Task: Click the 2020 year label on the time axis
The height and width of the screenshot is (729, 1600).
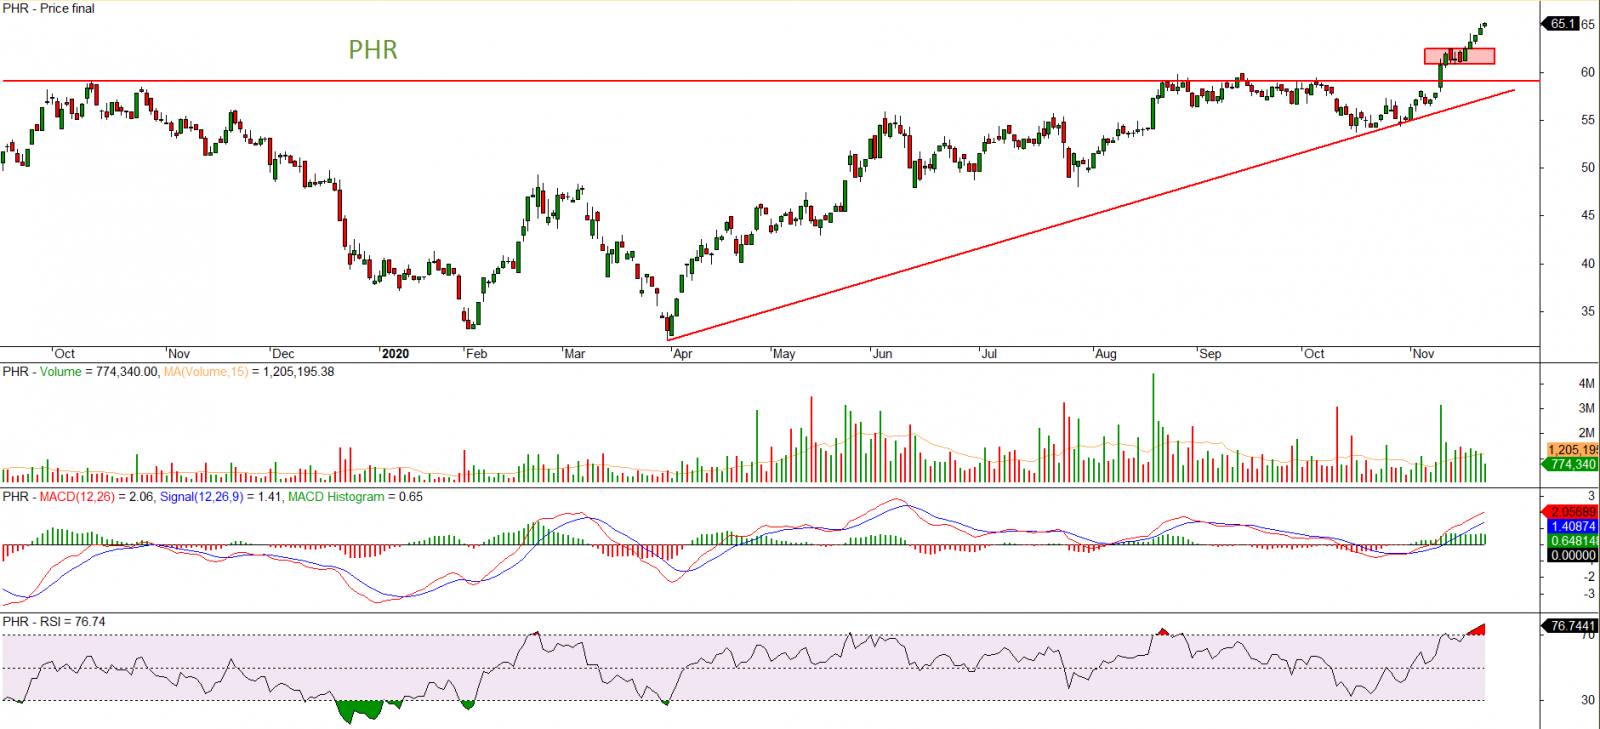Action: point(395,354)
